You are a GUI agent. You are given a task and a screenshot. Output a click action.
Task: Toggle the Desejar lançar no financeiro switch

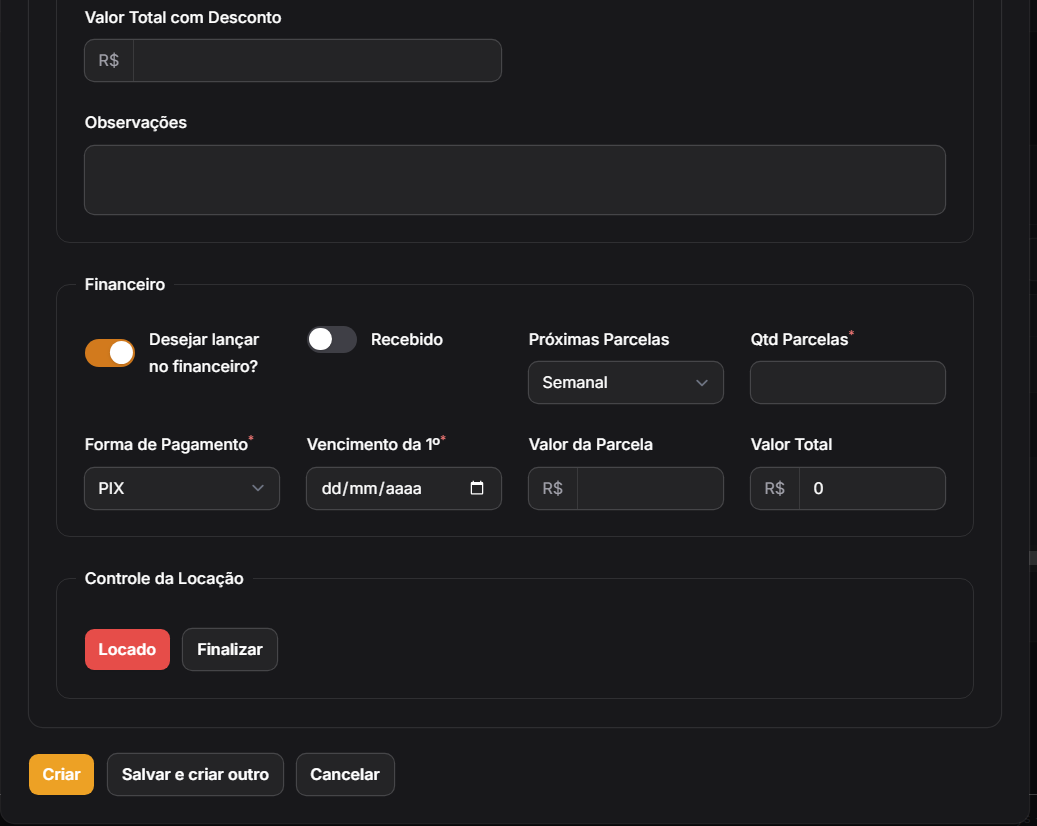click(110, 352)
